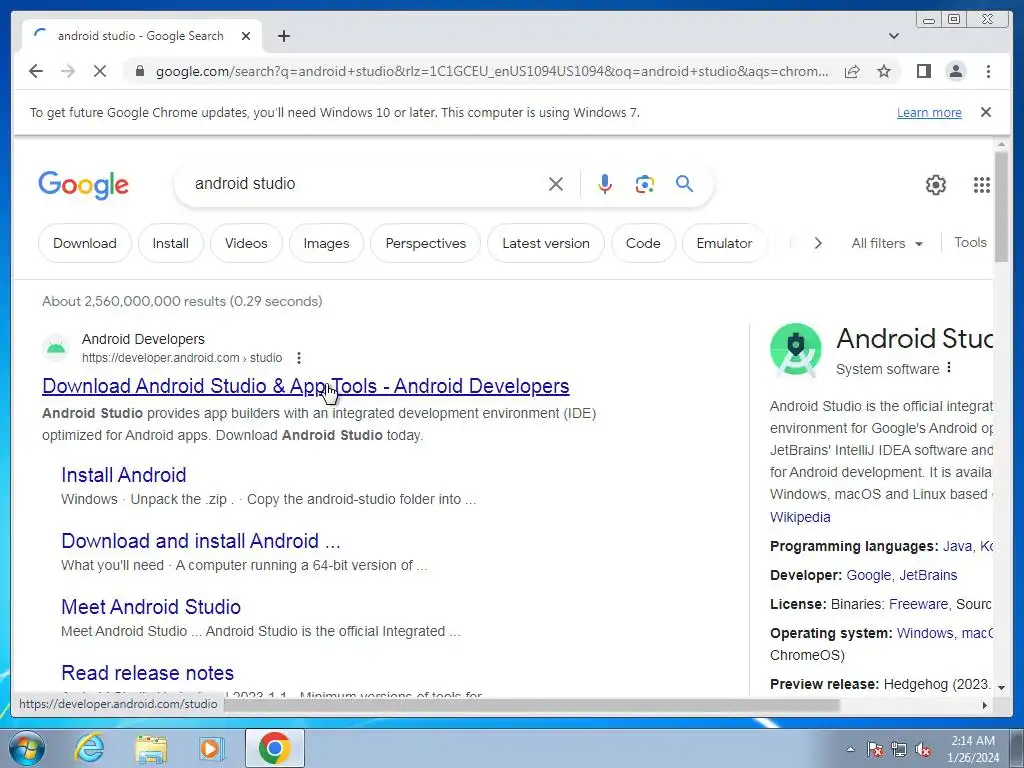Click the disabled forward navigation arrow
Viewport: 1024px width, 768px height.
tap(68, 71)
